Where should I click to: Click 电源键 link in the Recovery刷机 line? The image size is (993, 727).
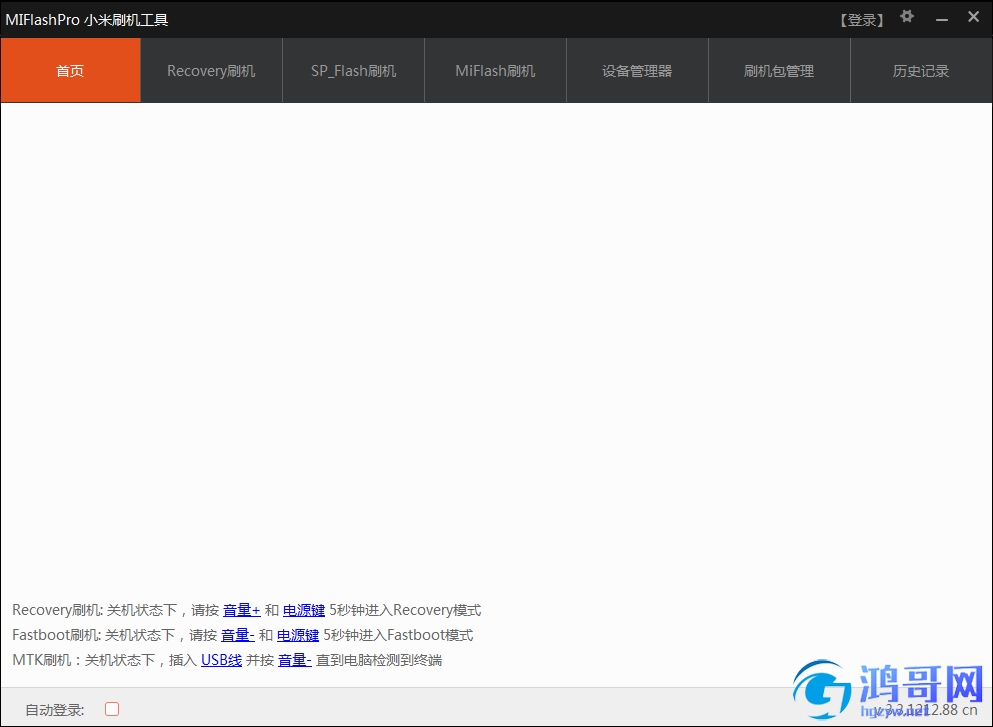(x=304, y=610)
